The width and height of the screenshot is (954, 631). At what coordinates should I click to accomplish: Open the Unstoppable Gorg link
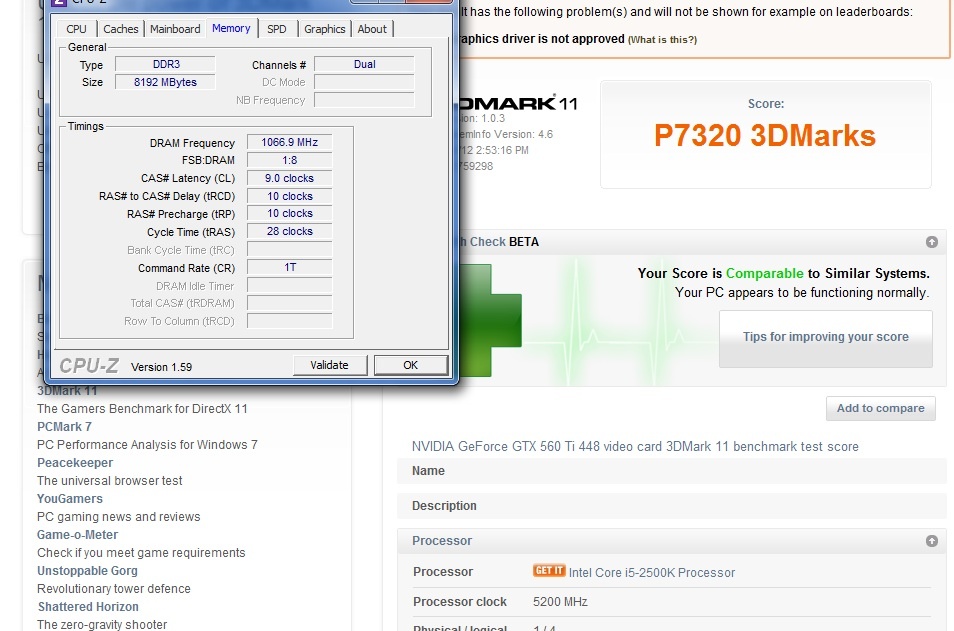(88, 571)
